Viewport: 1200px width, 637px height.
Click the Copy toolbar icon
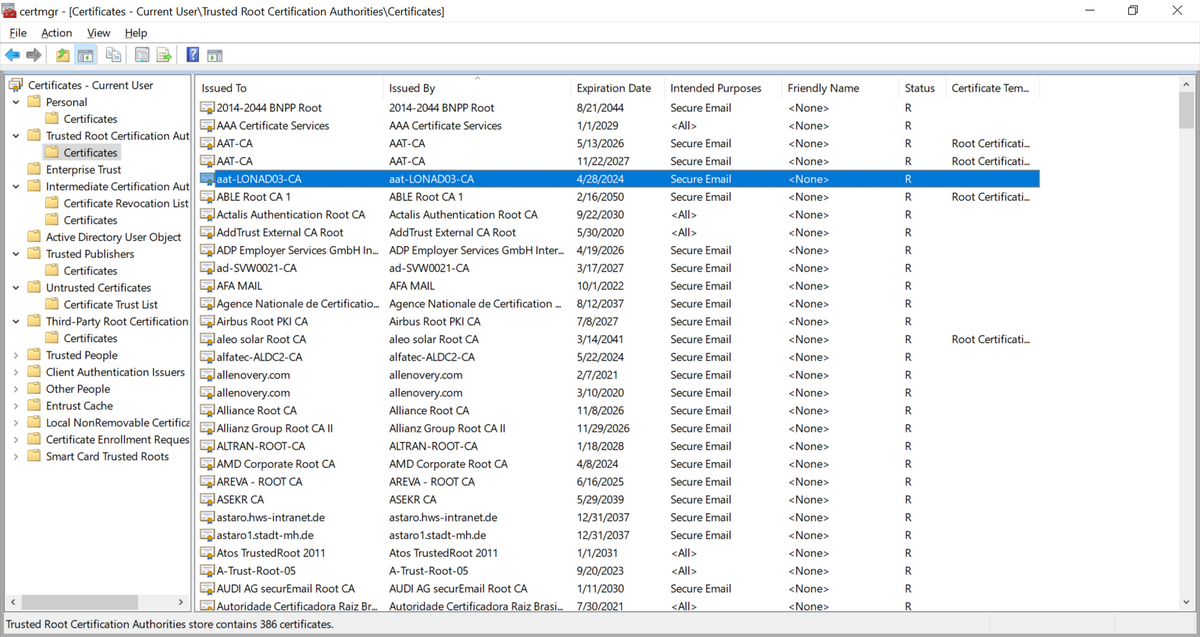(x=113, y=55)
